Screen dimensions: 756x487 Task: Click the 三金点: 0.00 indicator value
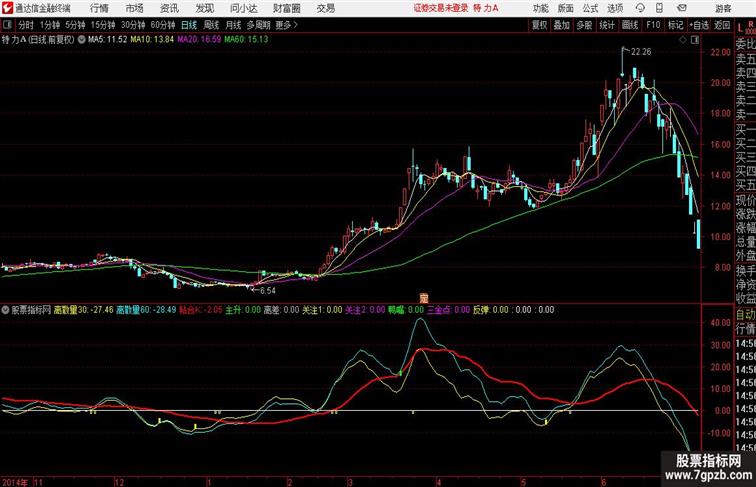pyautogui.click(x=448, y=310)
